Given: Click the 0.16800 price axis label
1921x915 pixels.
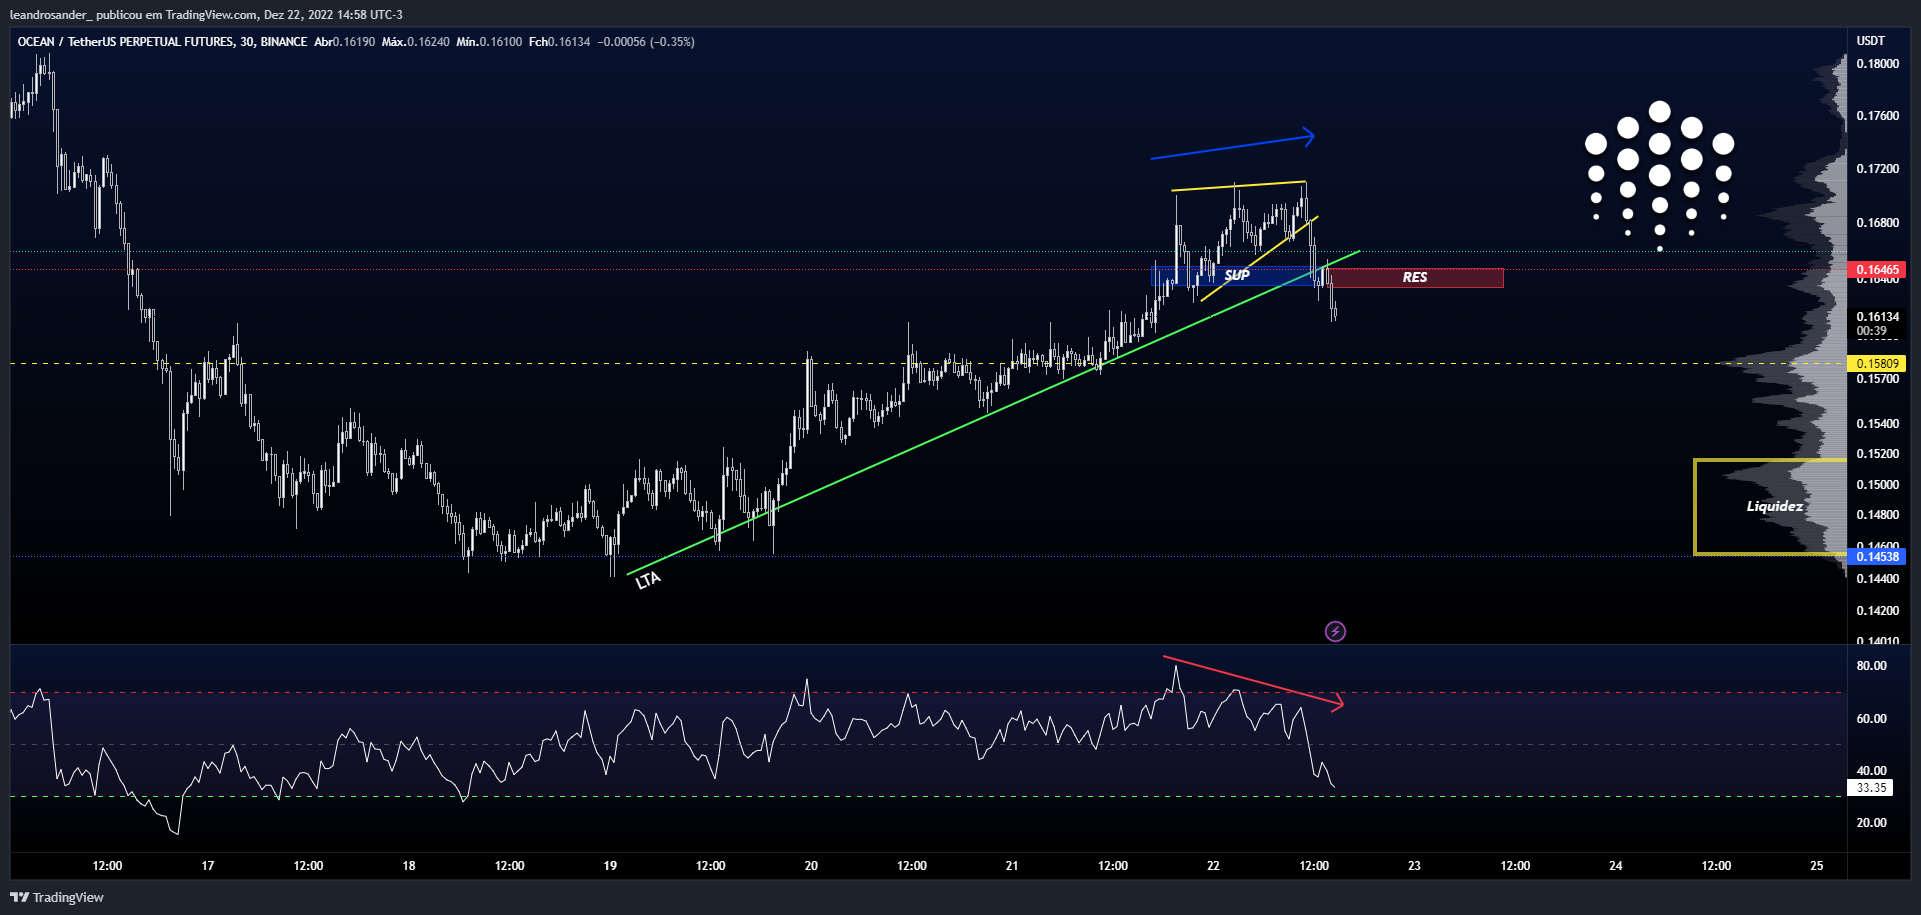Looking at the screenshot, I should tap(1877, 223).
